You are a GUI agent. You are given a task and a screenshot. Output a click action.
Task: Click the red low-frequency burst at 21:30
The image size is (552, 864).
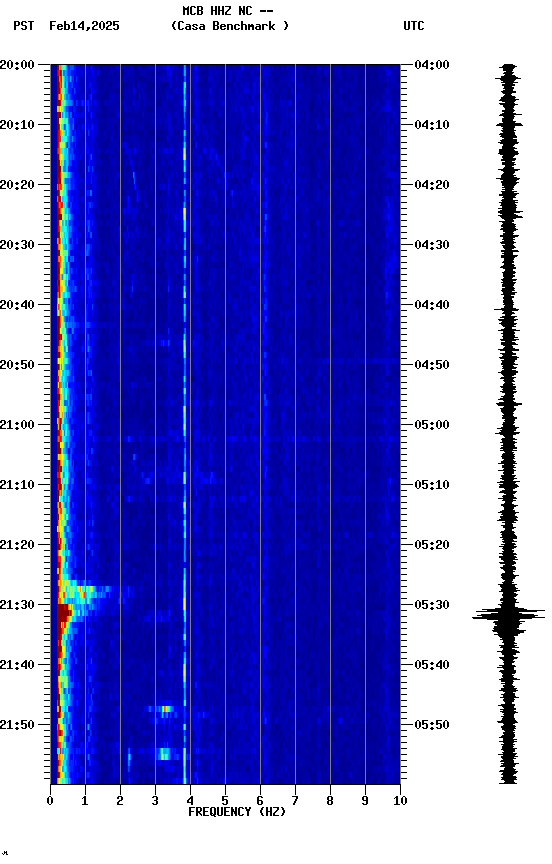pyautogui.click(x=64, y=612)
